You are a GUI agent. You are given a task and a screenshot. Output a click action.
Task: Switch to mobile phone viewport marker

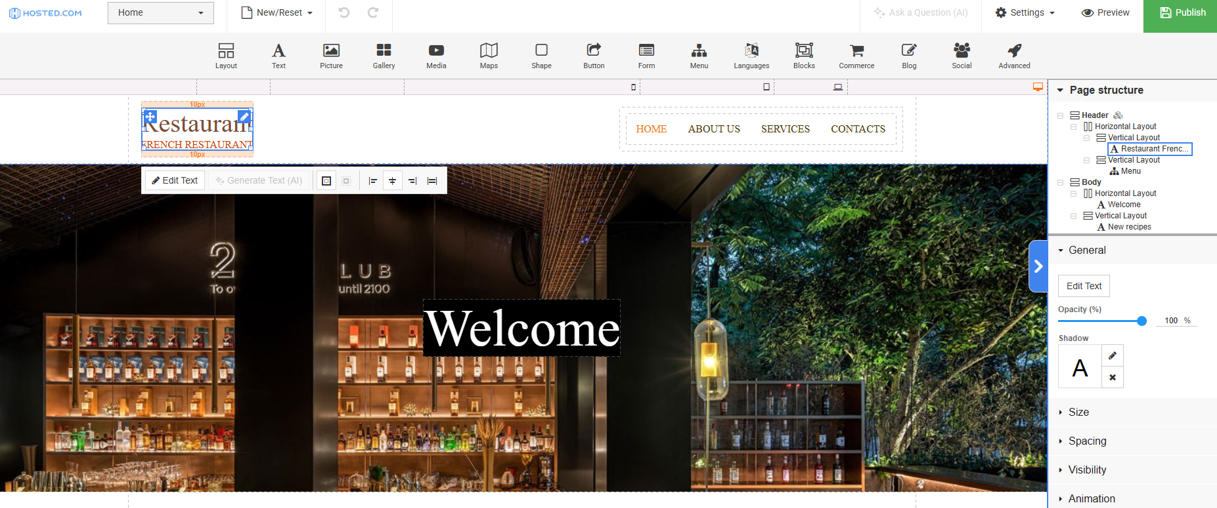click(x=633, y=88)
